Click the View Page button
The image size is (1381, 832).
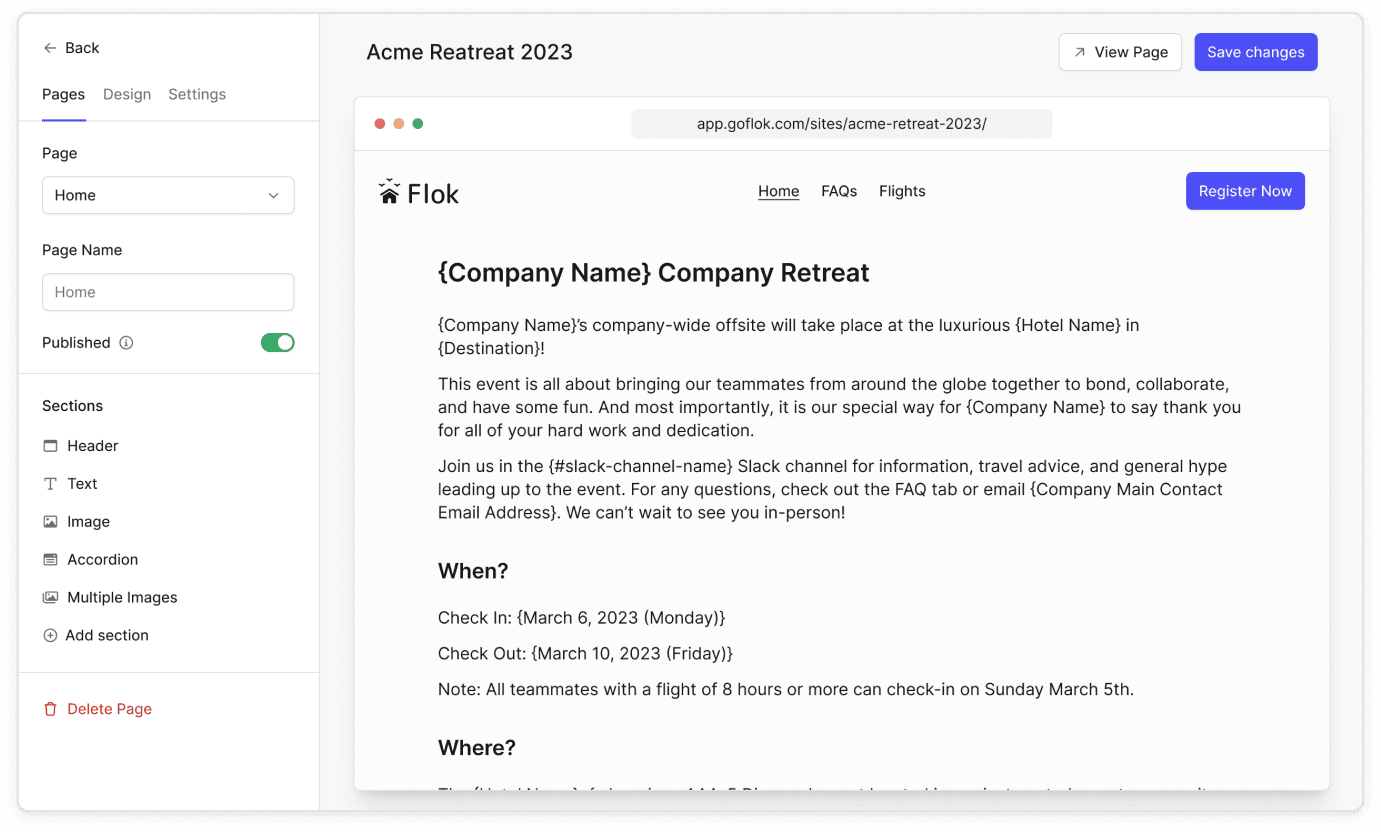1120,52
